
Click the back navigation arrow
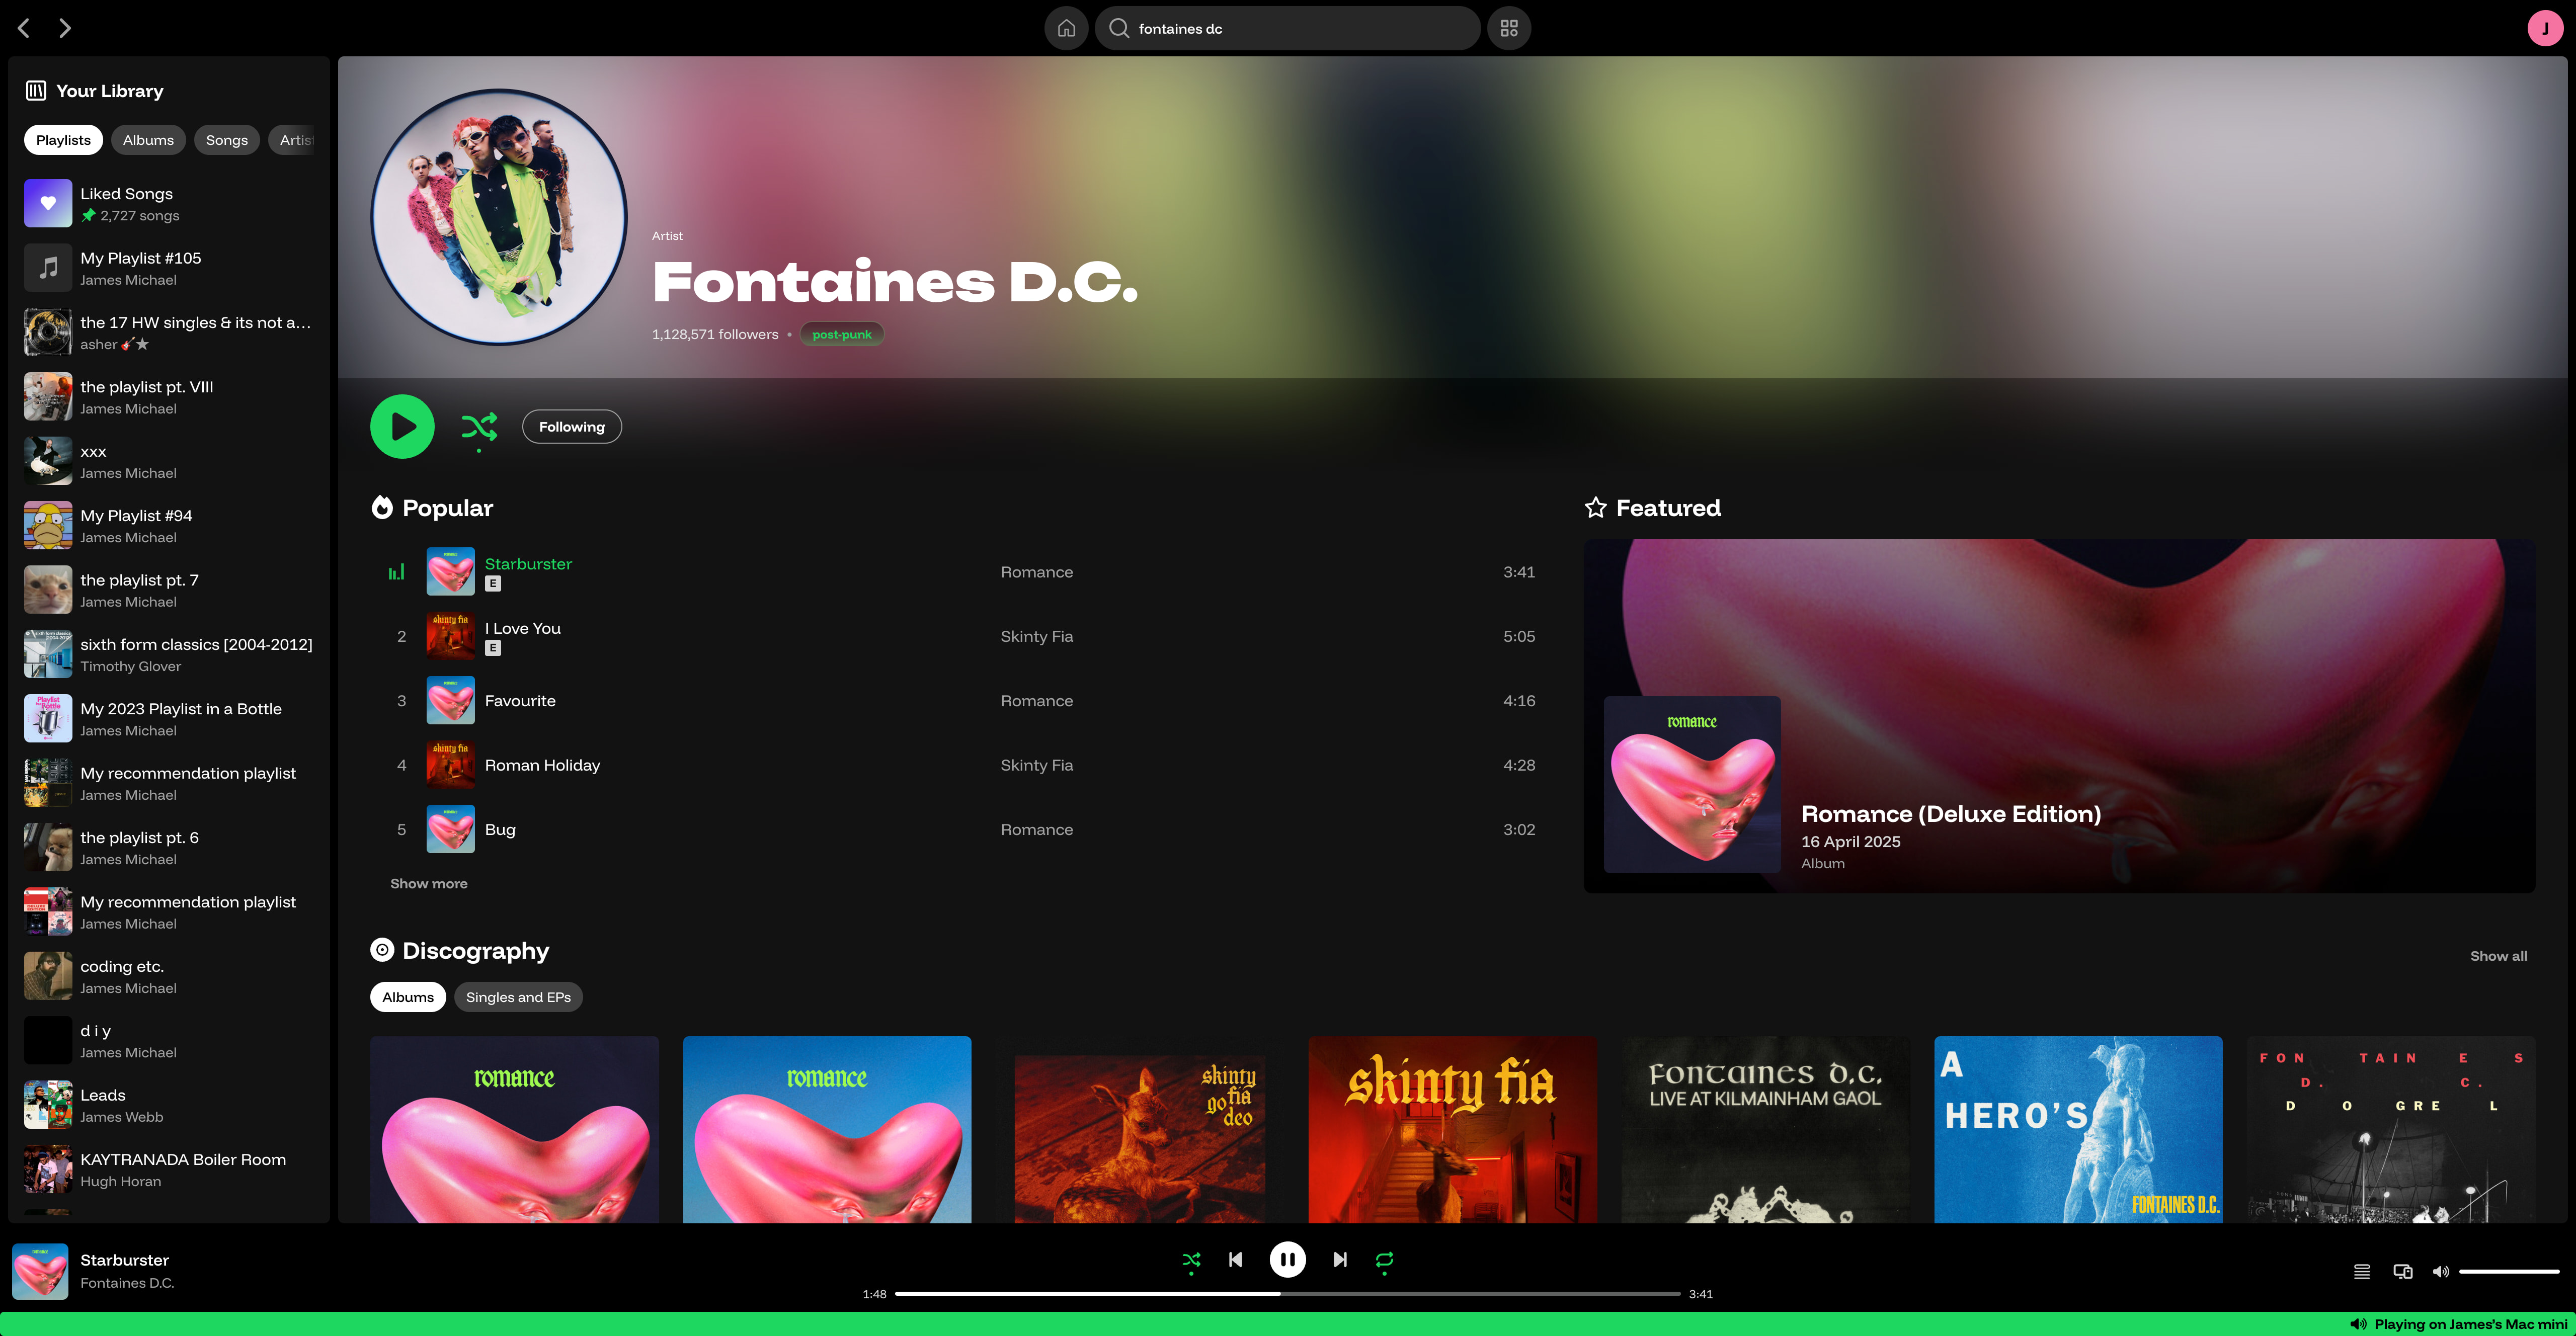[x=24, y=28]
